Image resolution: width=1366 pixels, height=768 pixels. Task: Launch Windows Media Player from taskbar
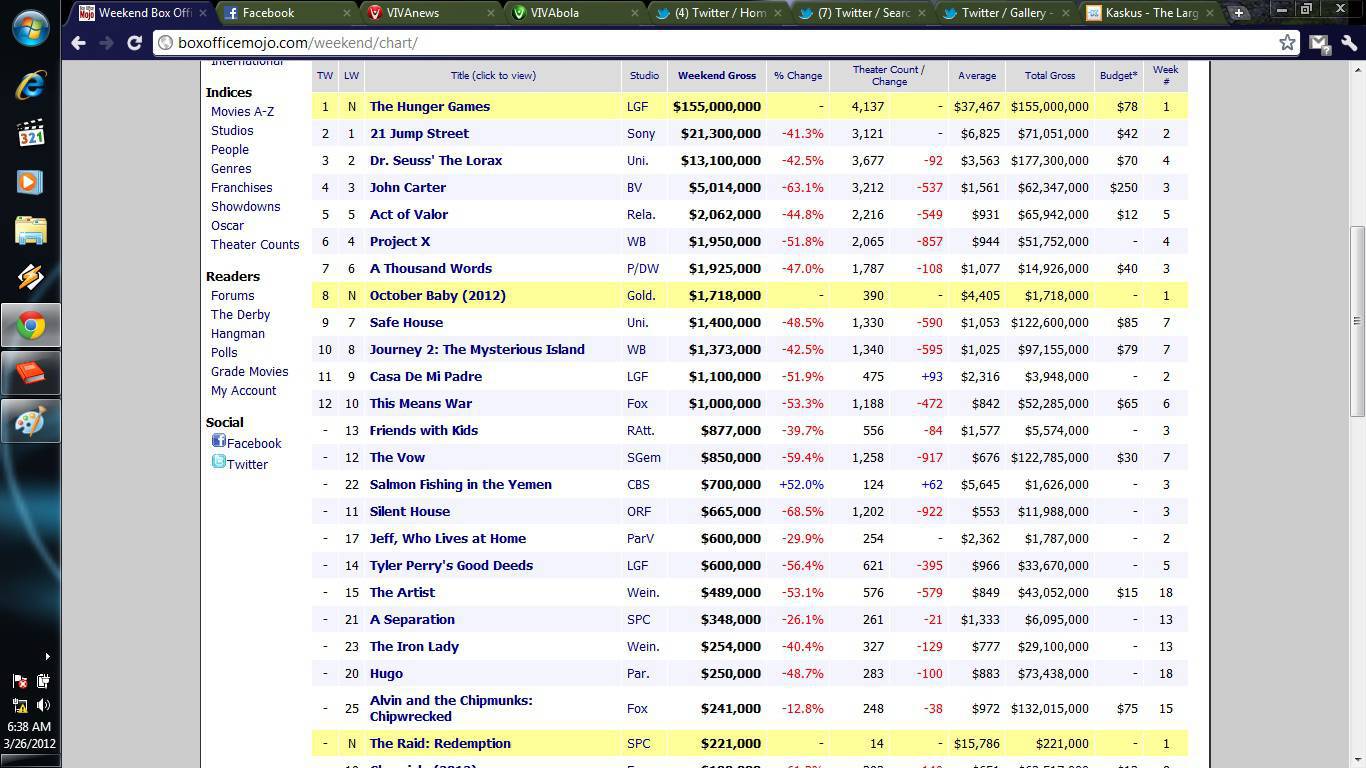[x=30, y=182]
